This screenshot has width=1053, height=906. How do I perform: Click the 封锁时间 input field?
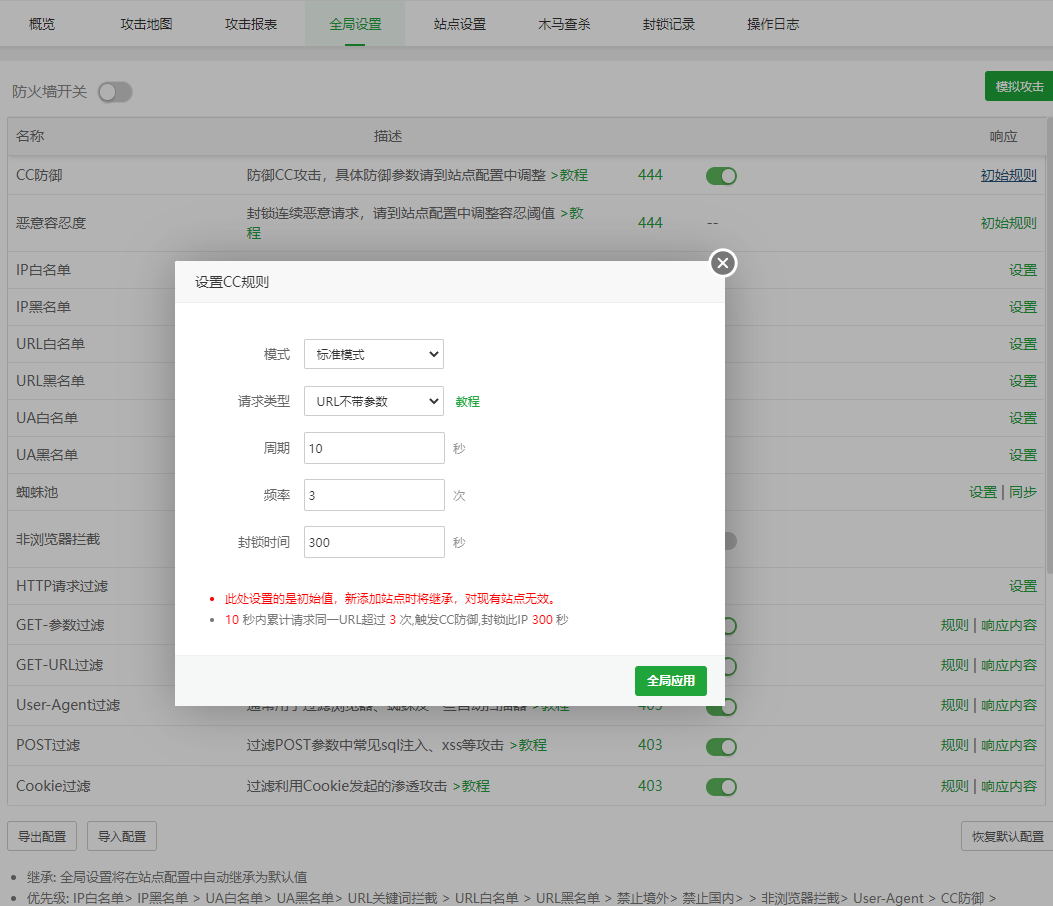click(x=374, y=542)
